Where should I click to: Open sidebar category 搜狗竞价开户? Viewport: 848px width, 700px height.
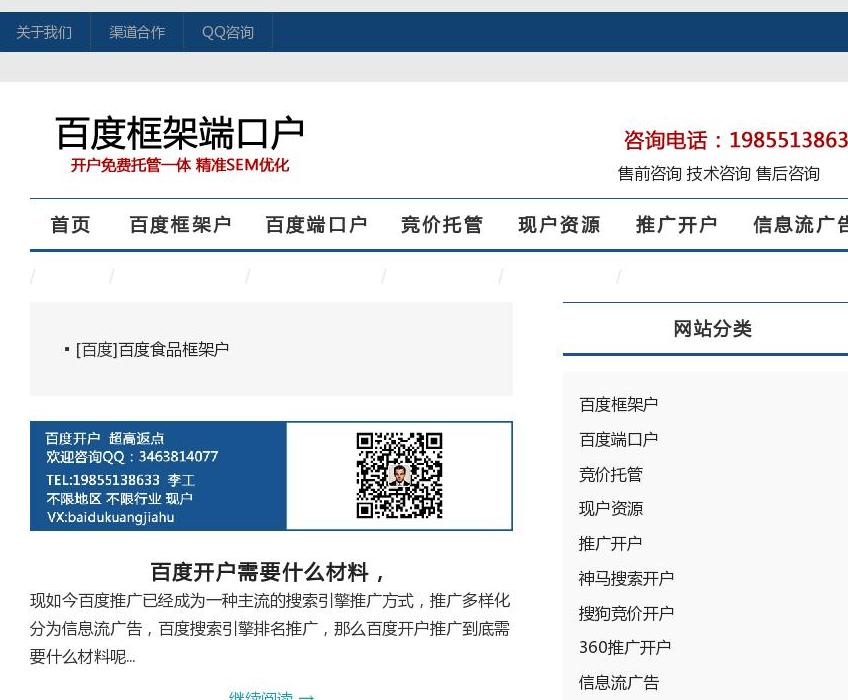pos(626,613)
